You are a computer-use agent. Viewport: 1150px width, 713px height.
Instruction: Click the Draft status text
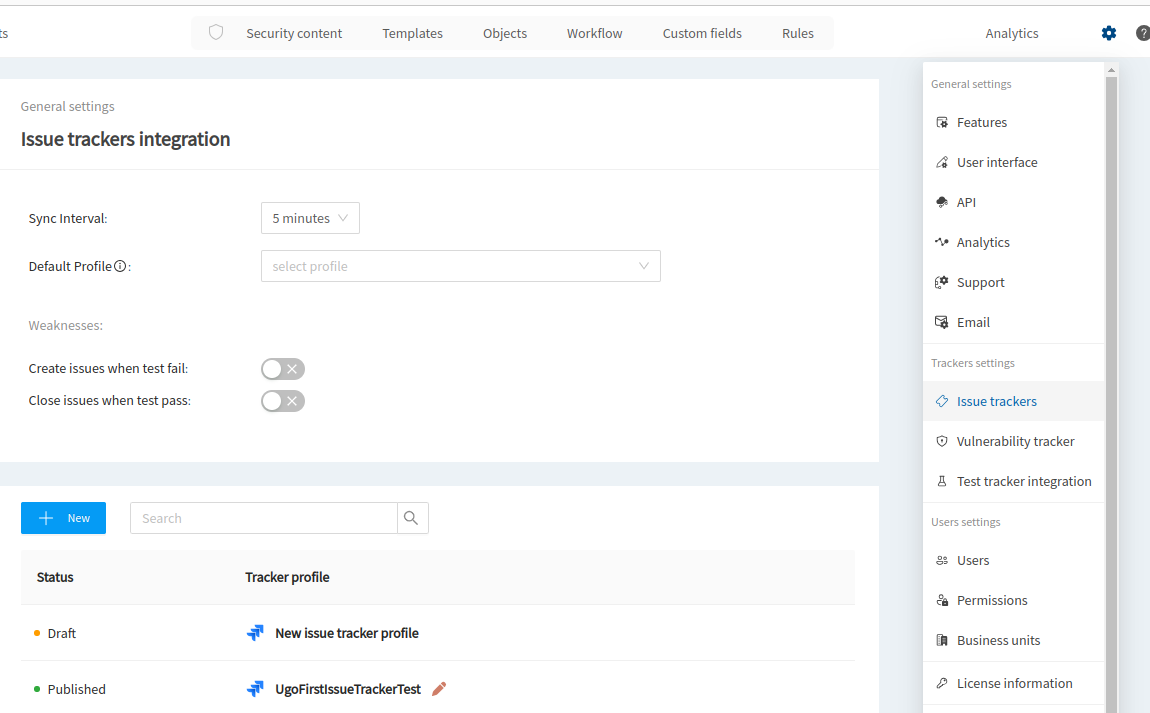62,633
